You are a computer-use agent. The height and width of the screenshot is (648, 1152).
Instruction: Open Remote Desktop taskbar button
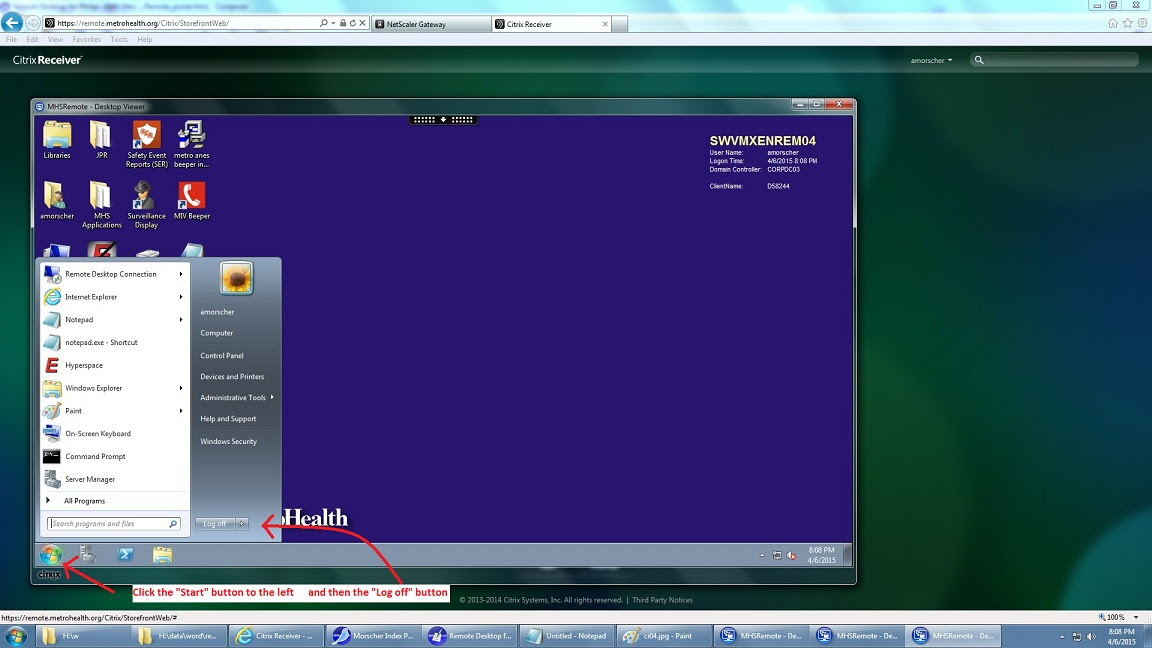pos(471,636)
